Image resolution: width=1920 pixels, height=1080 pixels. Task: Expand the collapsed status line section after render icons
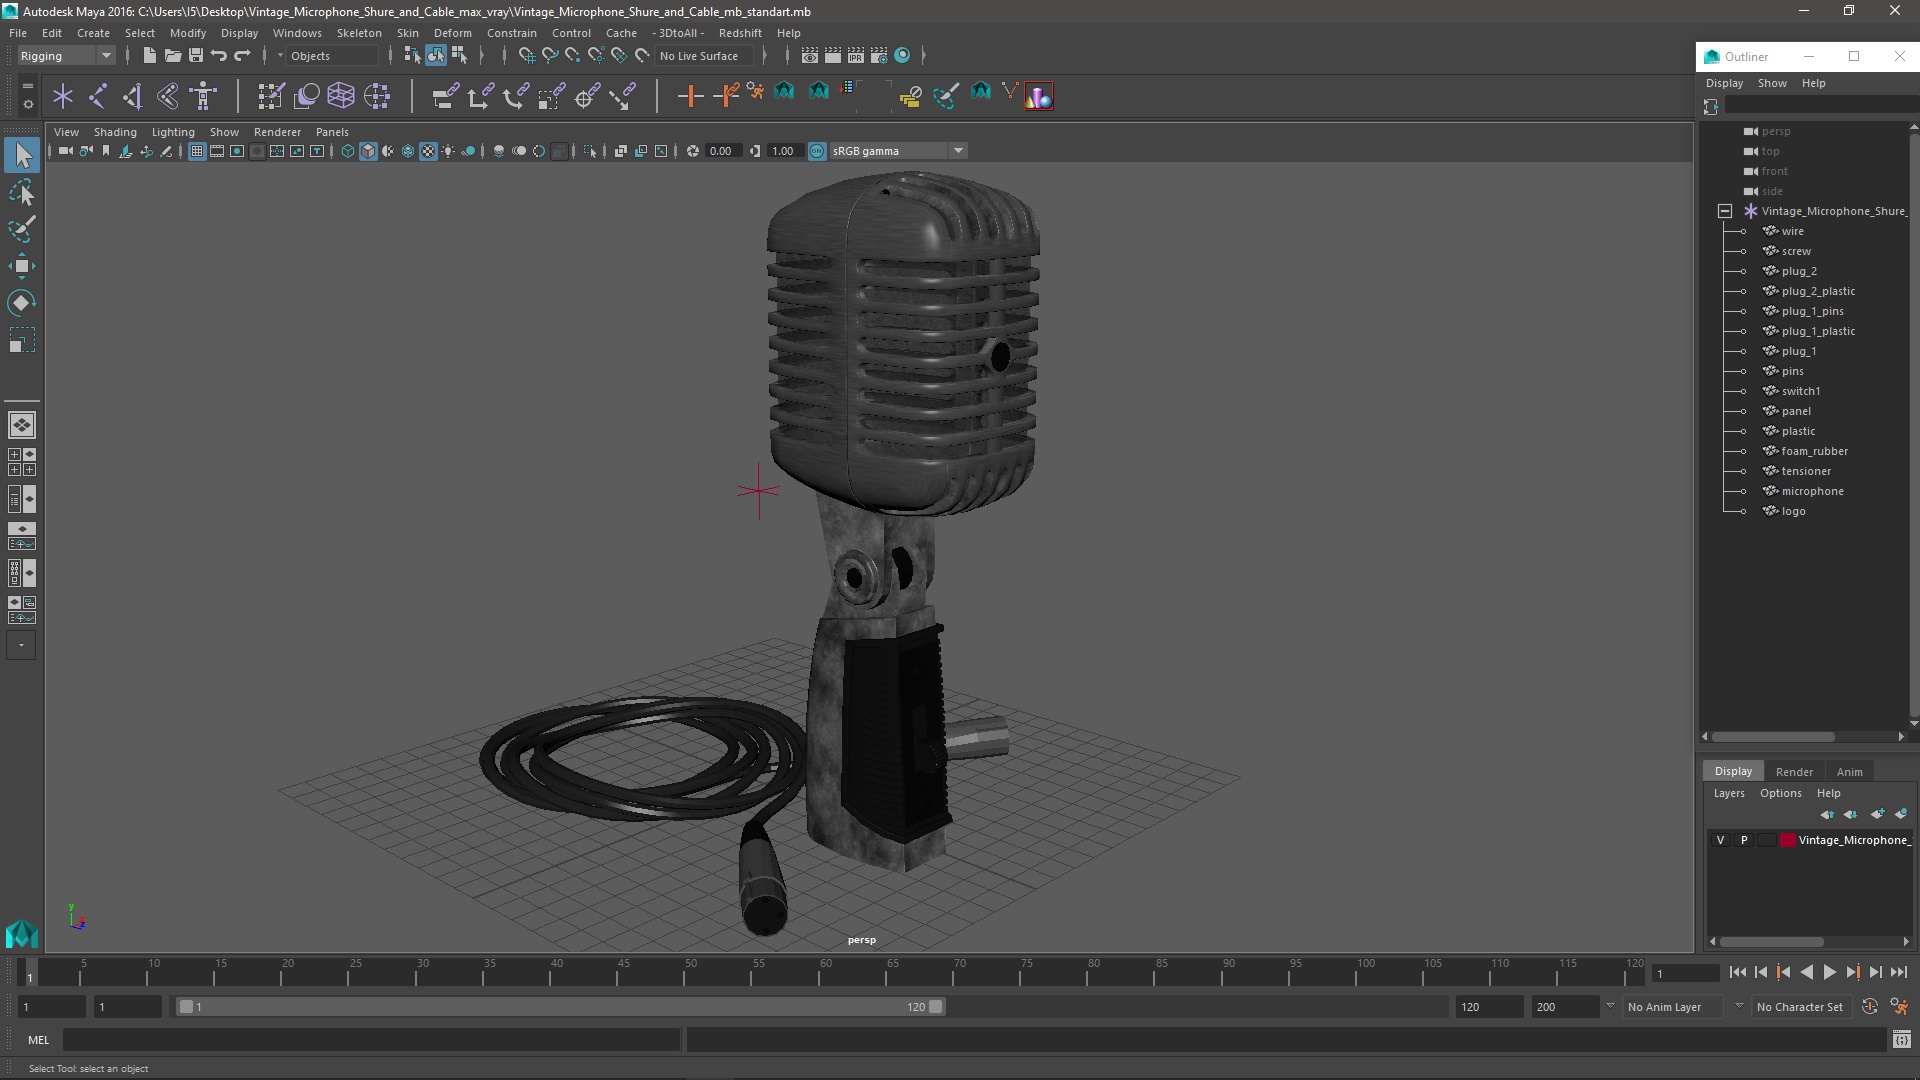[x=923, y=56]
